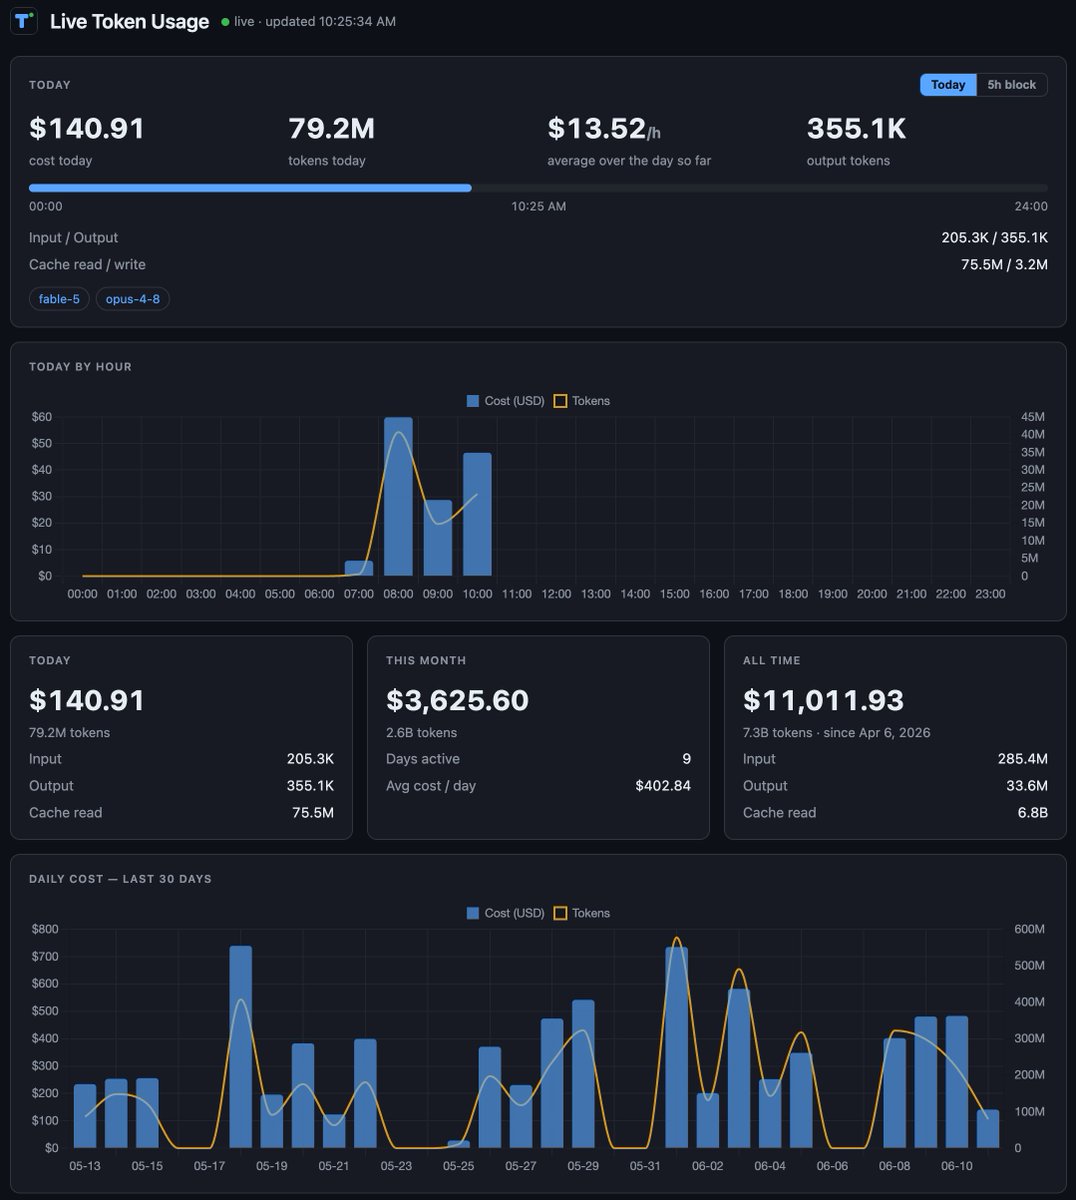Click the All Time Output value 33.6M
Image resolution: width=1076 pixels, height=1200 pixels.
(1027, 786)
